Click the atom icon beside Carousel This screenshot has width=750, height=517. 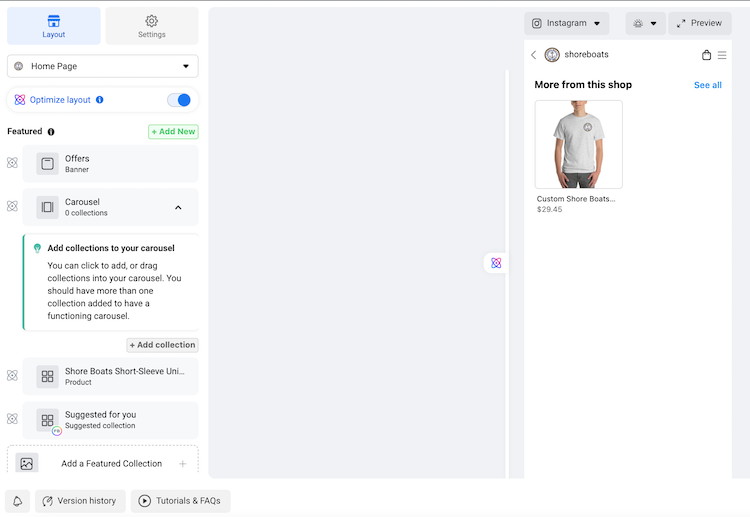[12, 206]
